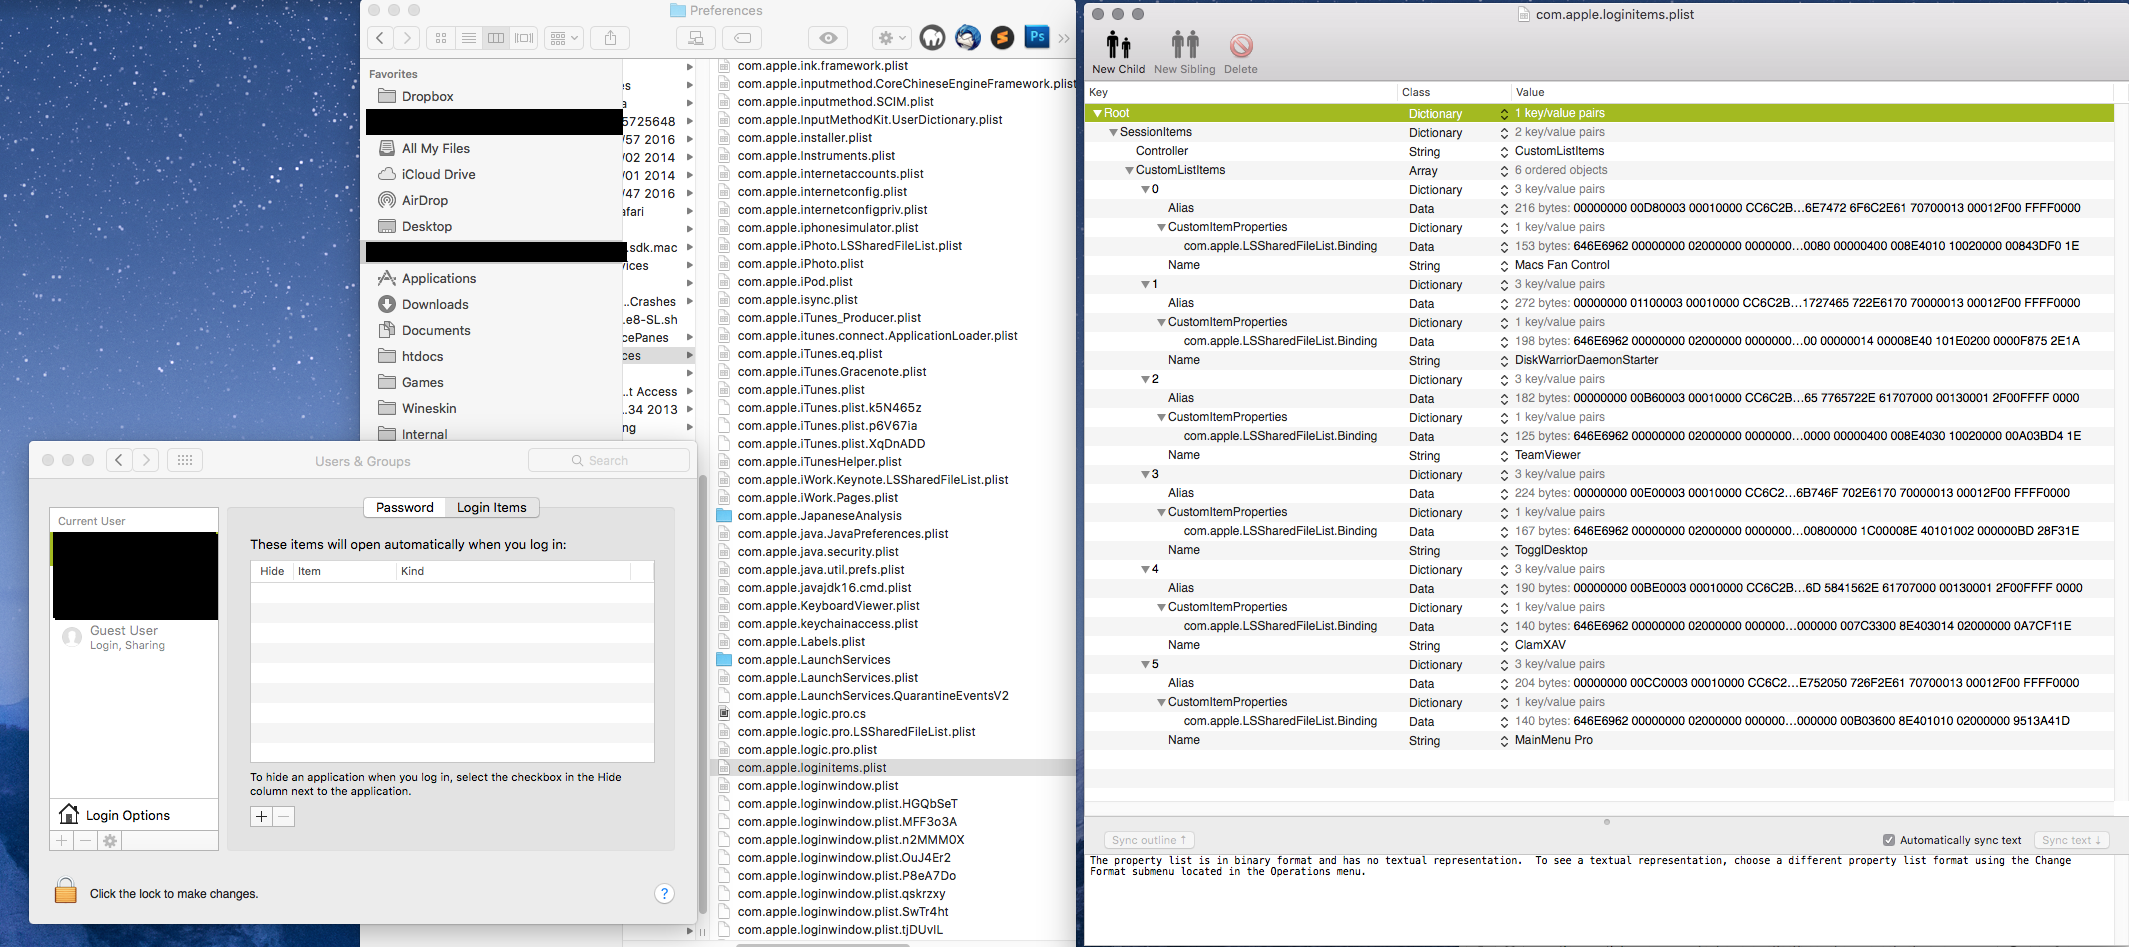Collapse item 3 dictionary in plist
The width and height of the screenshot is (2129, 947).
(1145, 474)
